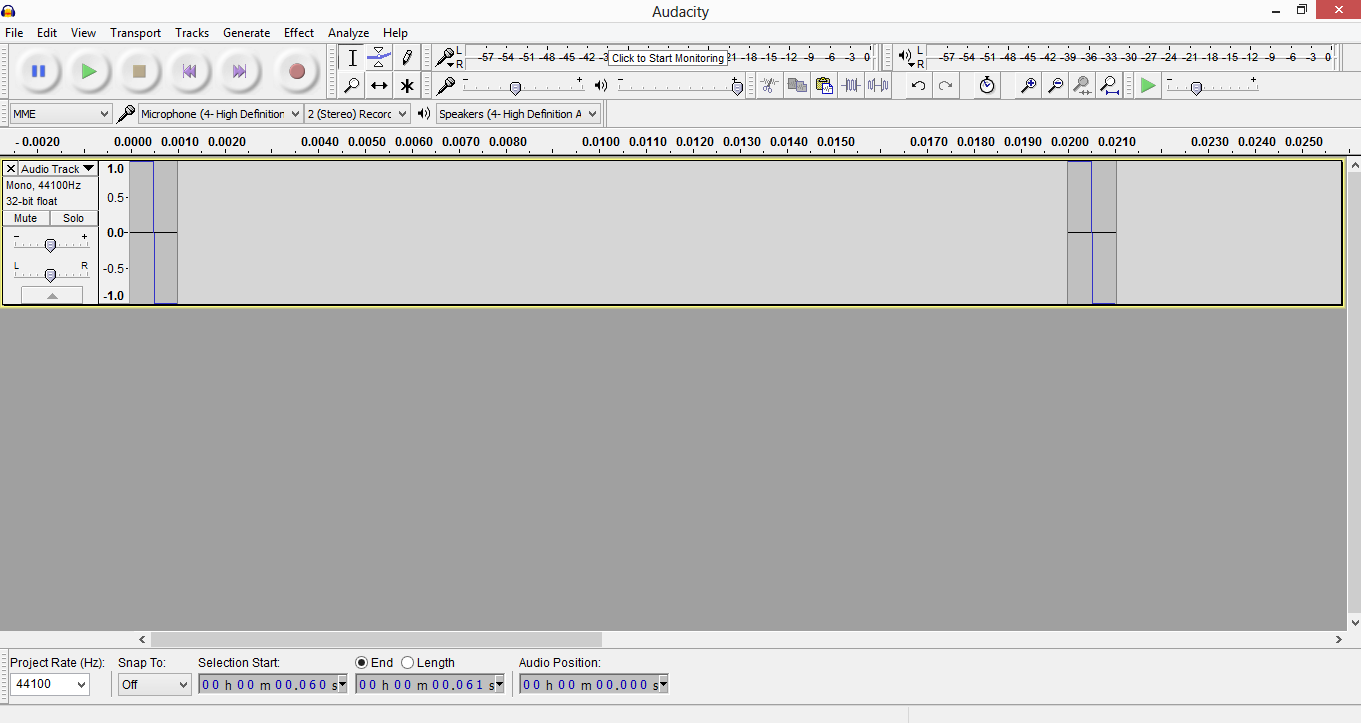
Task: Click the Trim Audio icon
Action: [851, 86]
